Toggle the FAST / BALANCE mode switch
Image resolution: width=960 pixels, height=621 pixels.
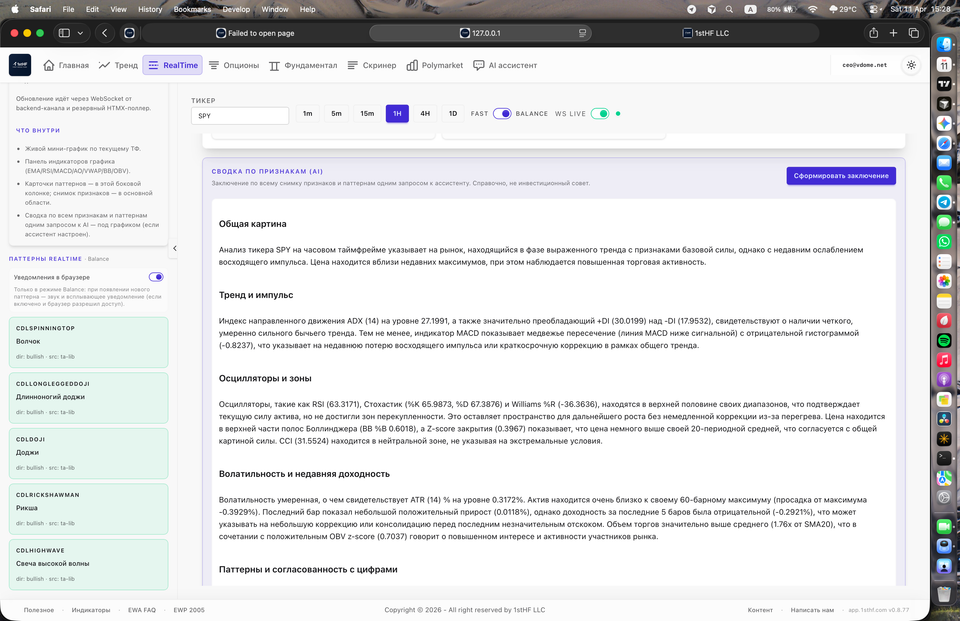(501, 114)
